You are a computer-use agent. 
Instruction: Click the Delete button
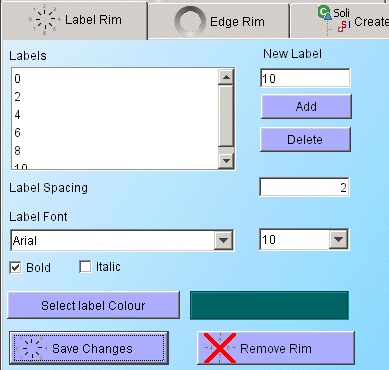305,140
